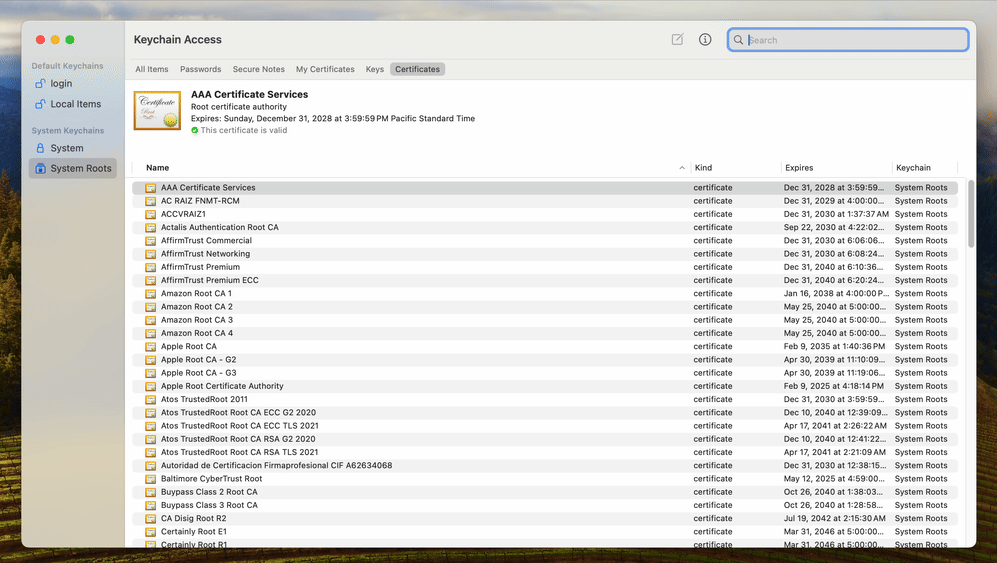Open the info button in toolbar

(705, 39)
